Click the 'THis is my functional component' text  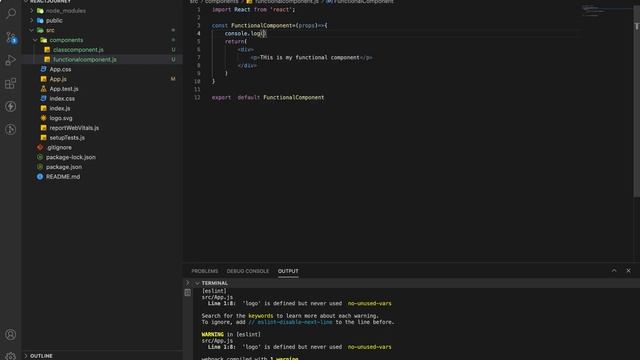click(x=309, y=58)
